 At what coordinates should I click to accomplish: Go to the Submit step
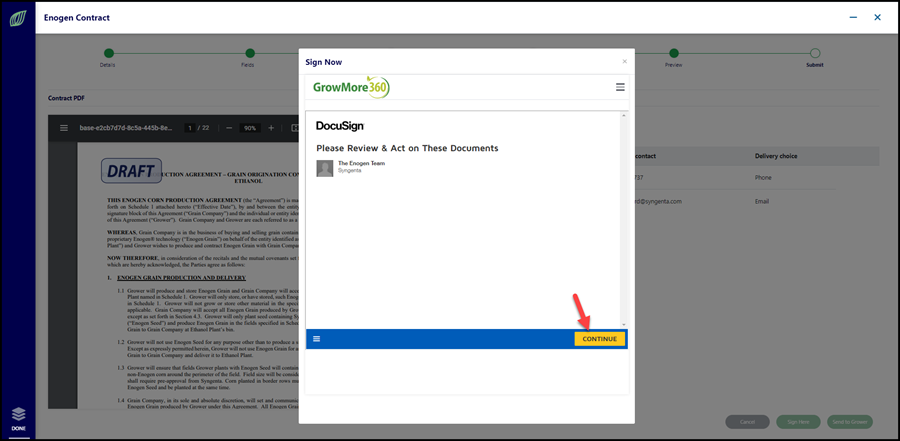pyautogui.click(x=814, y=53)
